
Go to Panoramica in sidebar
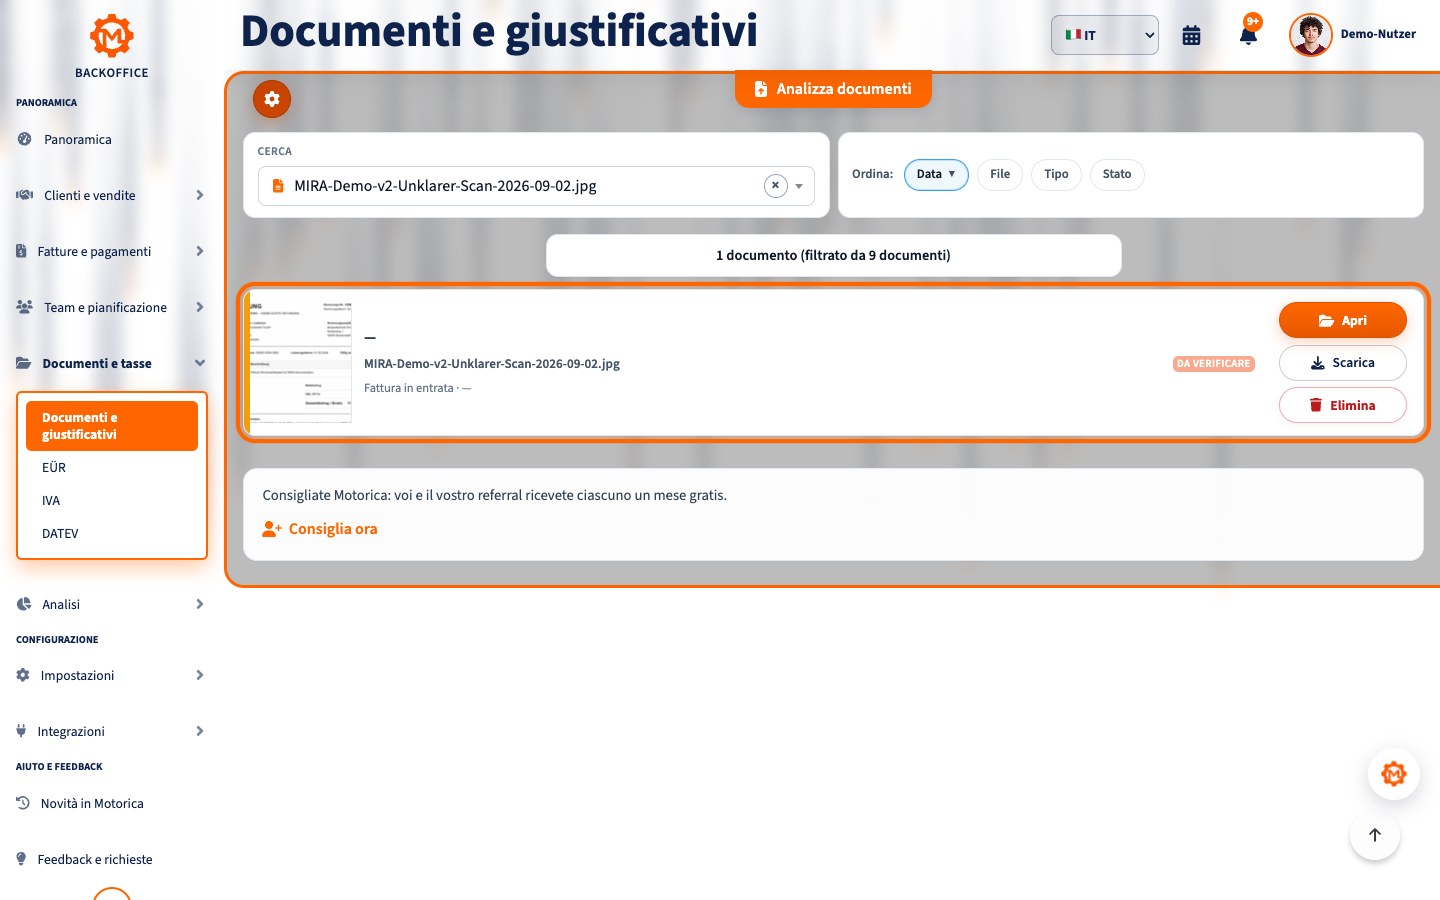pos(78,139)
